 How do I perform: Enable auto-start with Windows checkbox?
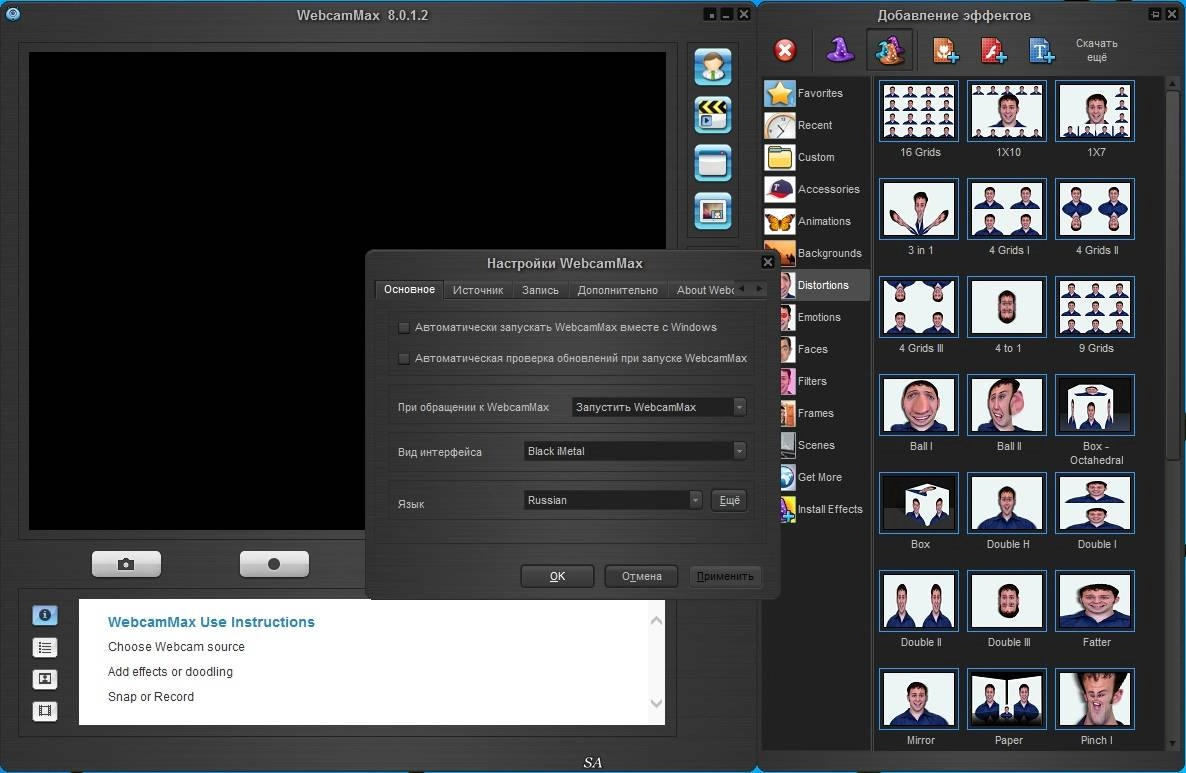tap(404, 328)
